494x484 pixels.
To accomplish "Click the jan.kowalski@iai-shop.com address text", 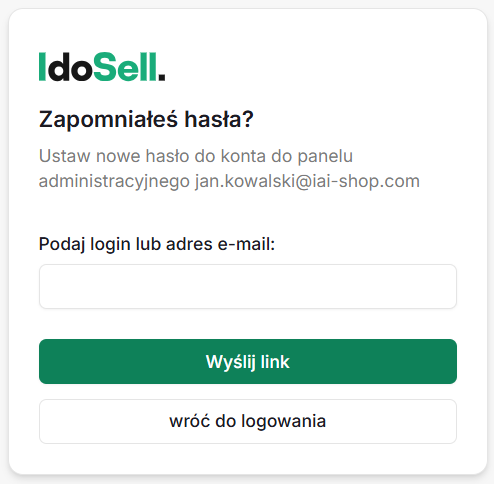I will coord(307,181).
